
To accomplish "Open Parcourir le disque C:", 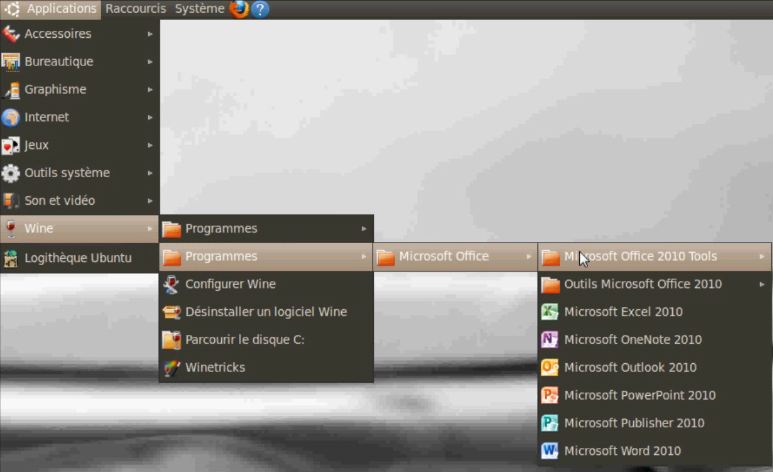I will click(266, 340).
